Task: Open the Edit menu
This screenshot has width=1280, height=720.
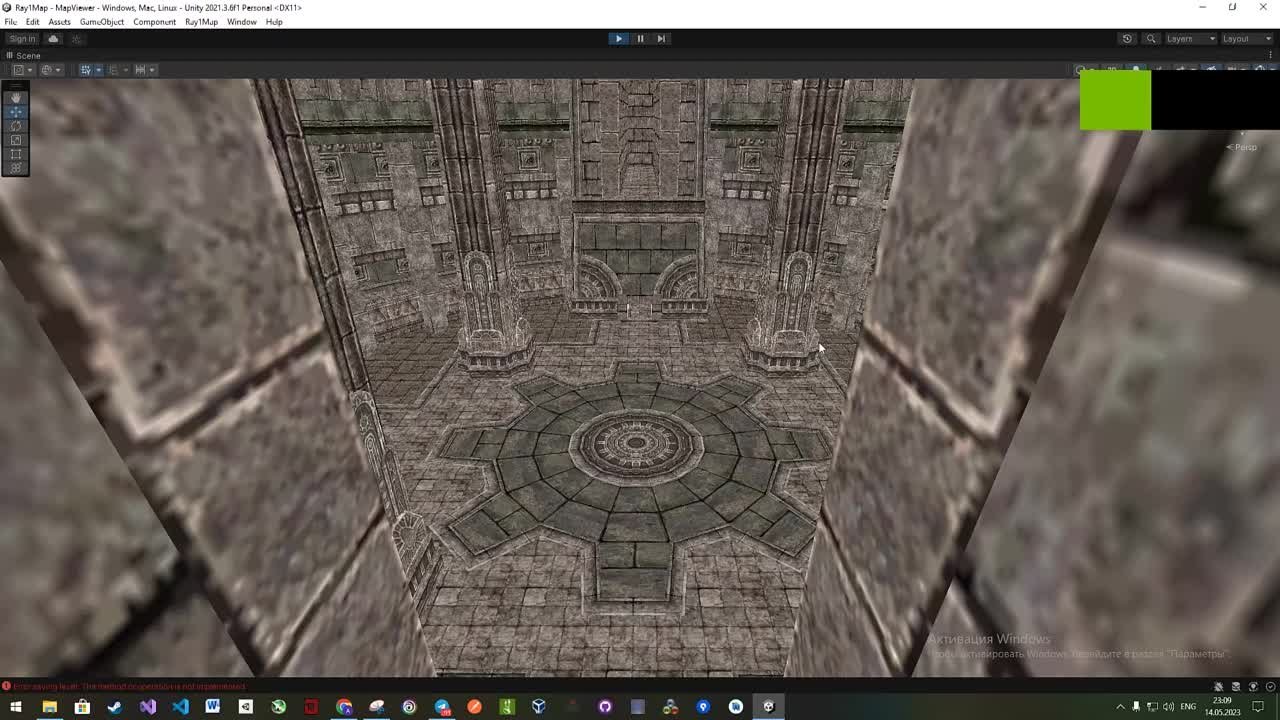Action: point(33,22)
